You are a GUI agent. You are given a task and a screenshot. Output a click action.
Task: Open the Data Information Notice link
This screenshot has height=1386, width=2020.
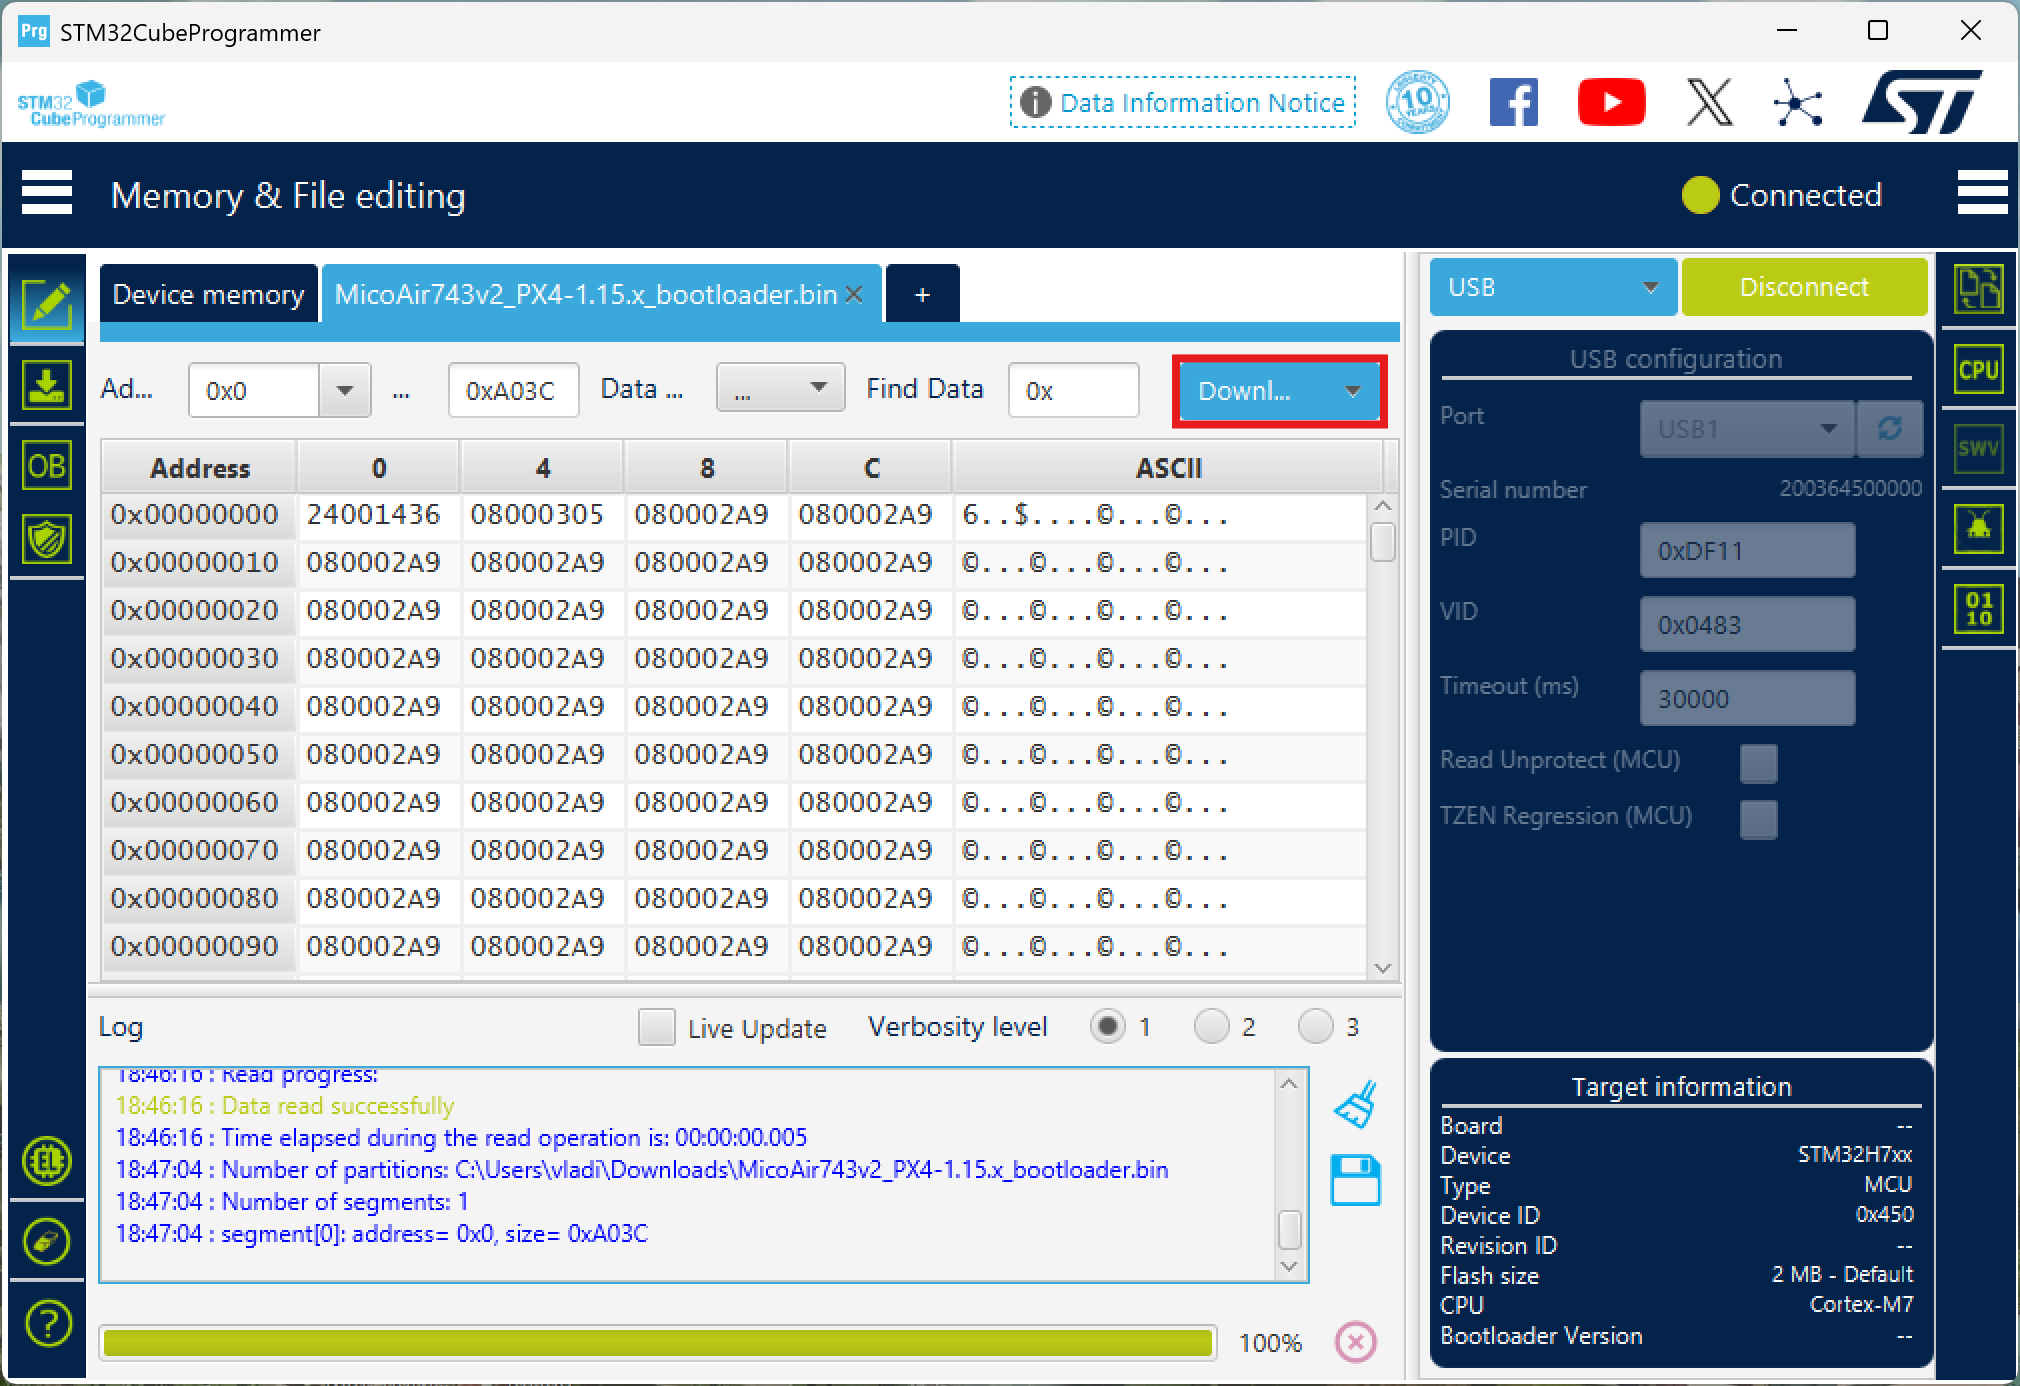tap(1183, 103)
